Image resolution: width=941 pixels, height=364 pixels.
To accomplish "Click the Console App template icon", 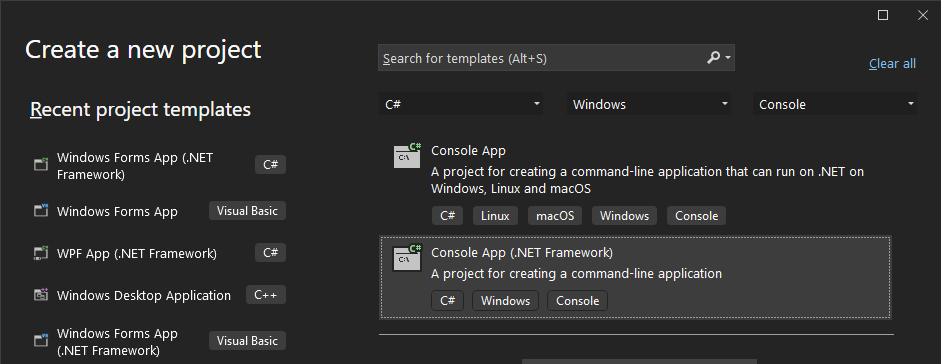I will 407,155.
